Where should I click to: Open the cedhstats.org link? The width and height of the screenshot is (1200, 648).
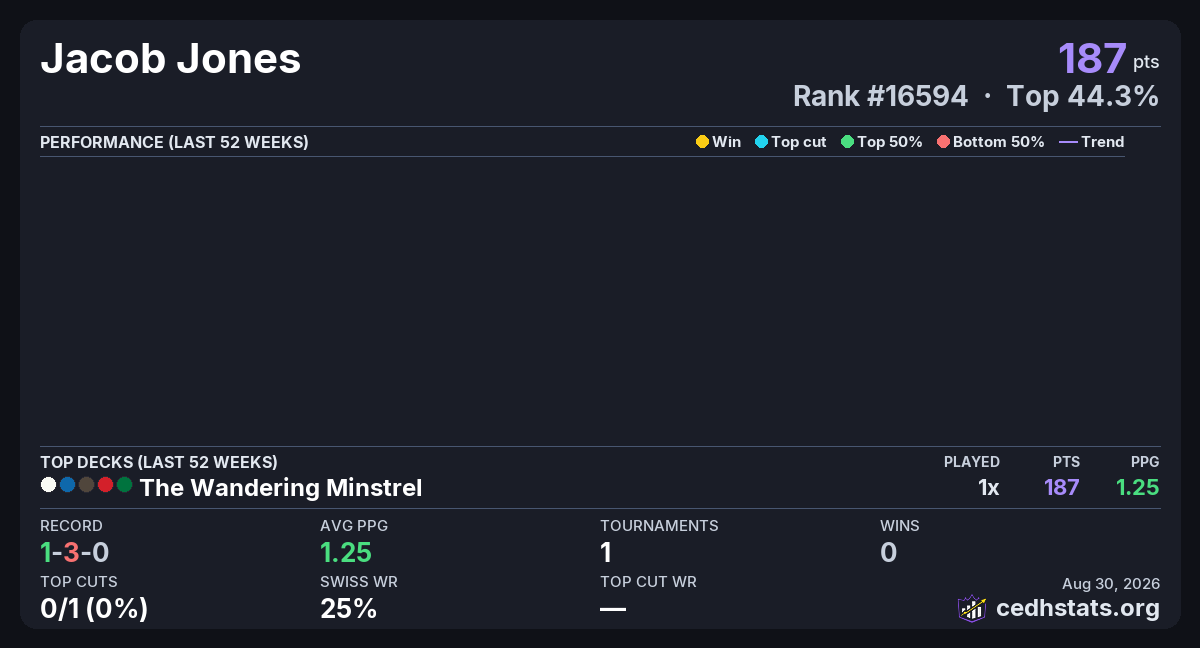pos(1078,608)
